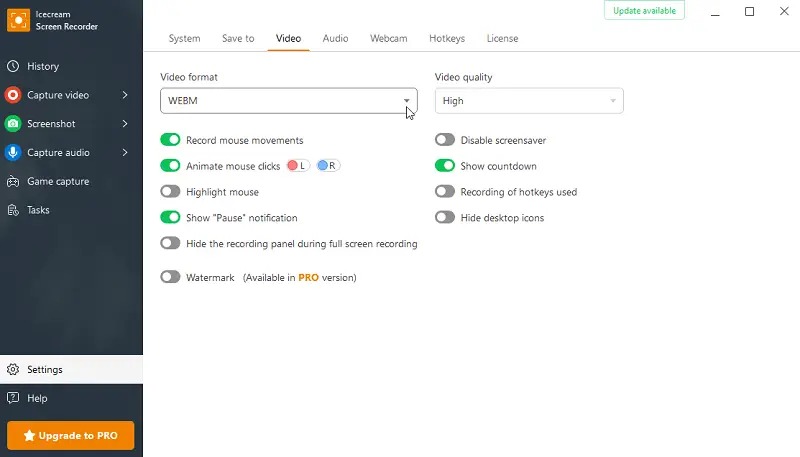Image resolution: width=800 pixels, height=457 pixels.
Task: Open the Help sidebar item
Action: coord(71,398)
